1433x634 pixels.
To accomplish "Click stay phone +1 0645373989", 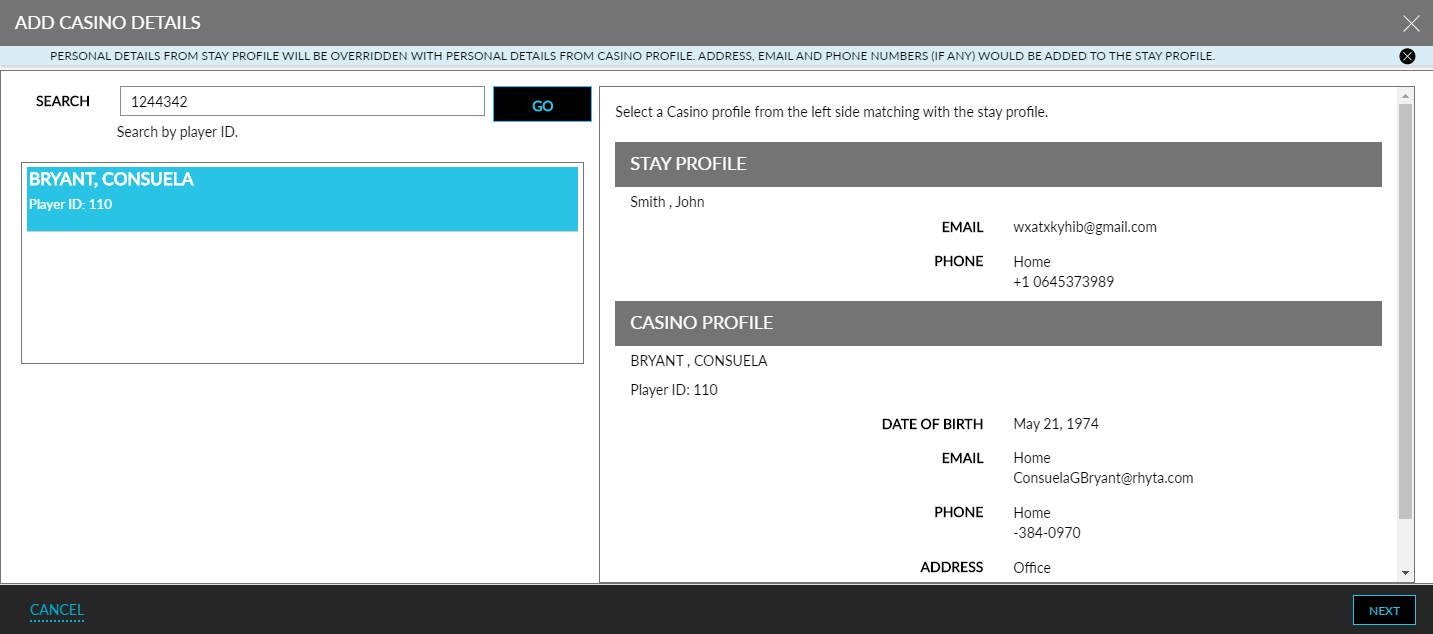I will point(1063,282).
